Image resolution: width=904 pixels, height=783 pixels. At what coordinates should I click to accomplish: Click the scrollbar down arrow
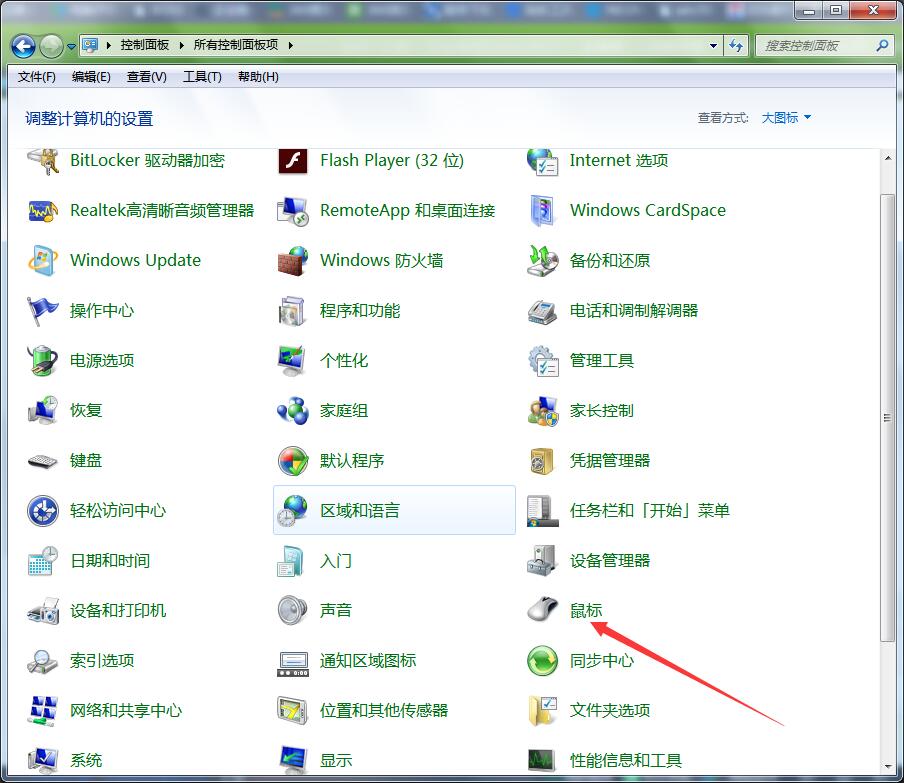coord(887,766)
